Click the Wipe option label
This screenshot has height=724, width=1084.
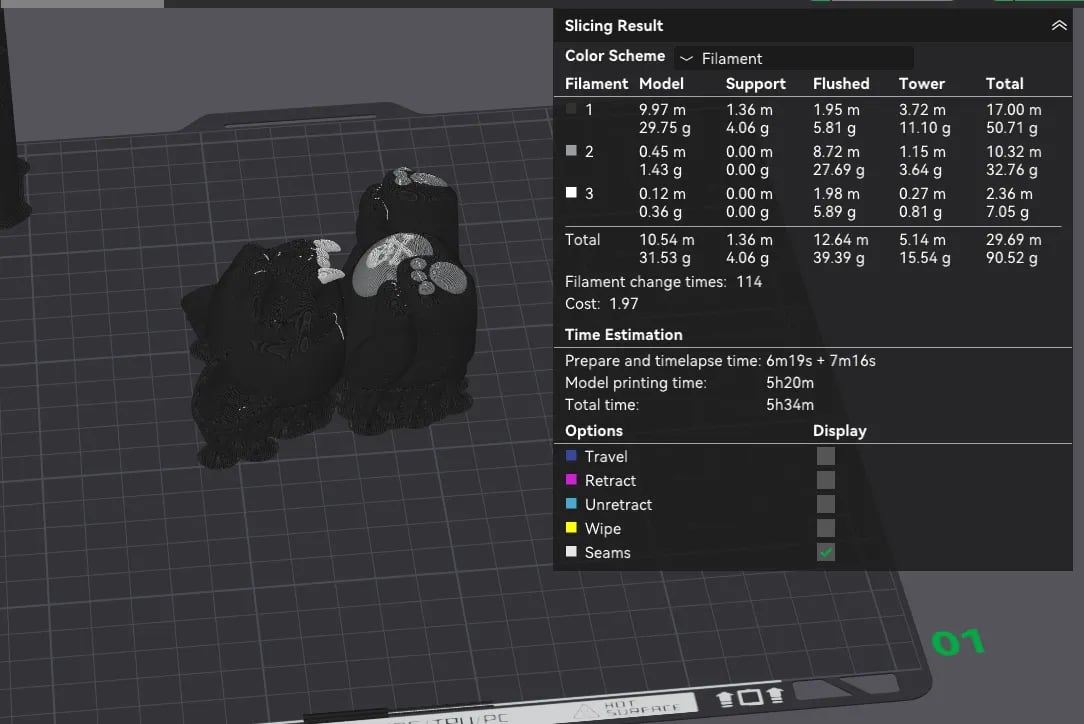[602, 529]
